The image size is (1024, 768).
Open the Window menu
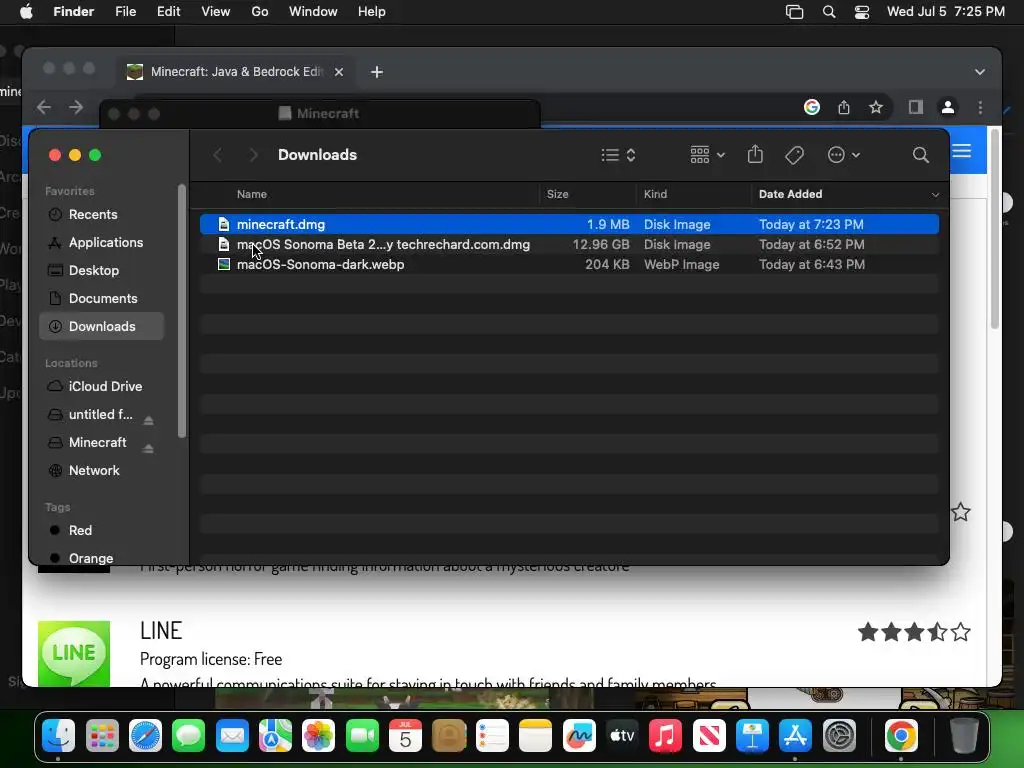coord(313,12)
